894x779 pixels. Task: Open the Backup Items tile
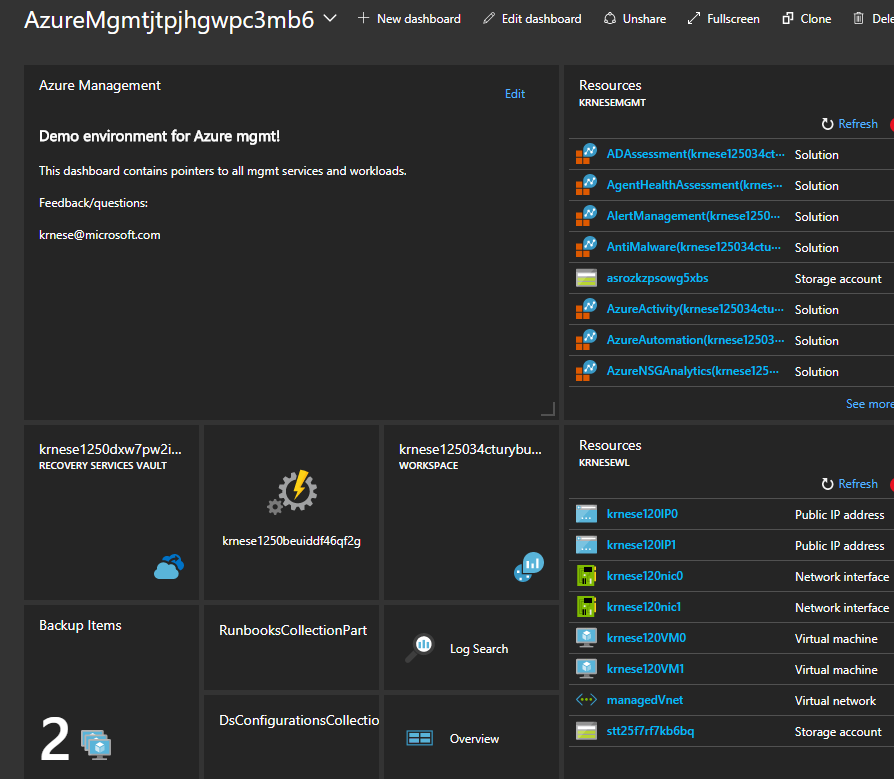(111, 692)
